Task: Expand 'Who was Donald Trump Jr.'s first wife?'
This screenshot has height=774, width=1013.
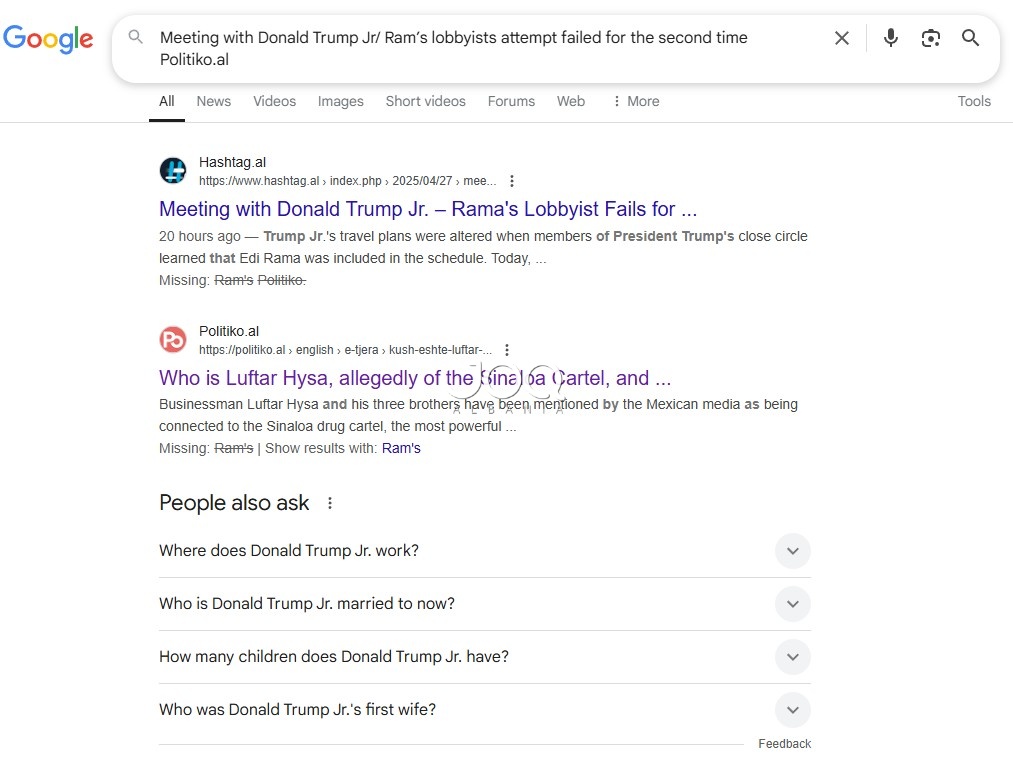Action: click(x=485, y=710)
